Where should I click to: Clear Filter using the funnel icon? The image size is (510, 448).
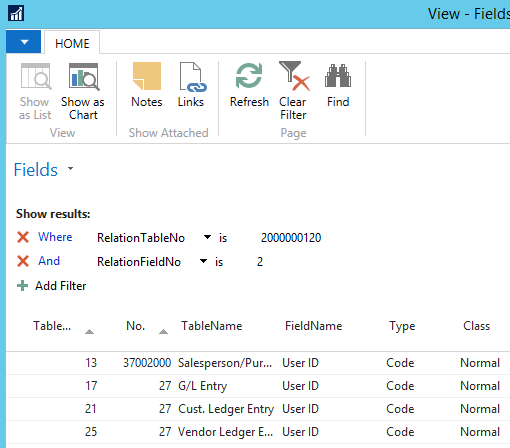point(294,76)
